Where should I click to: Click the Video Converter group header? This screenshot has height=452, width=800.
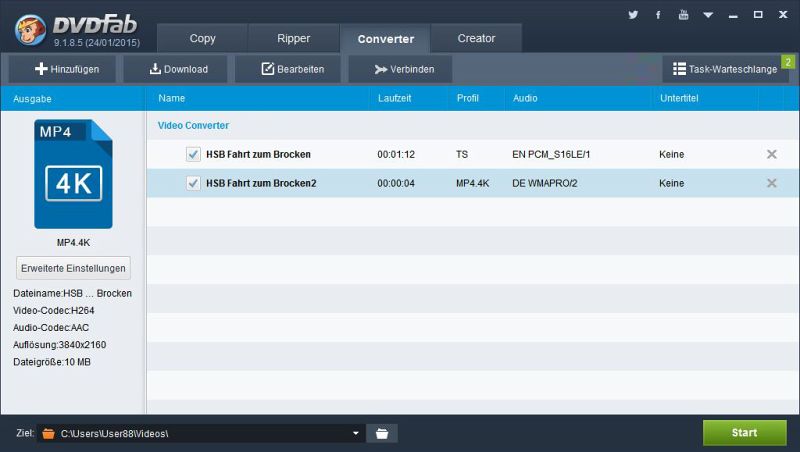click(193, 125)
